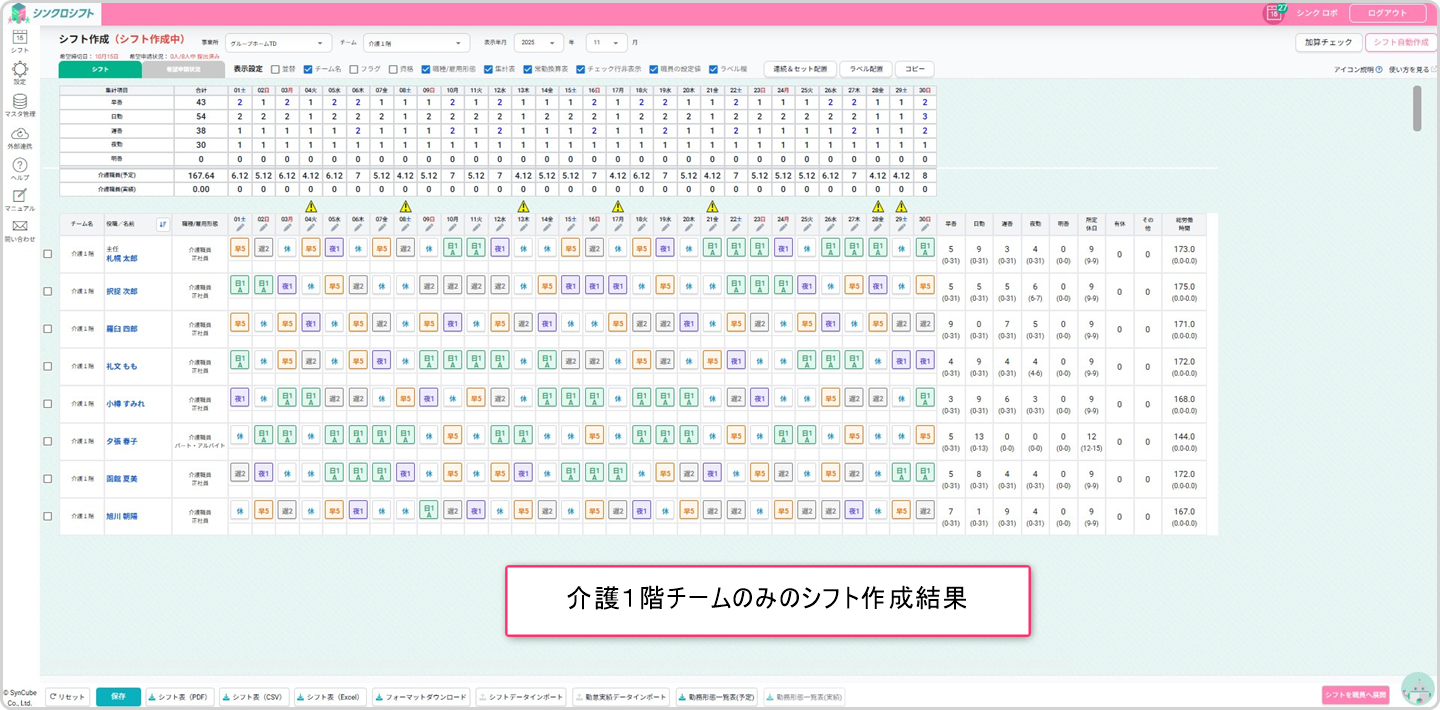
Task: Open the month dropdown showing 11
Action: [606, 43]
